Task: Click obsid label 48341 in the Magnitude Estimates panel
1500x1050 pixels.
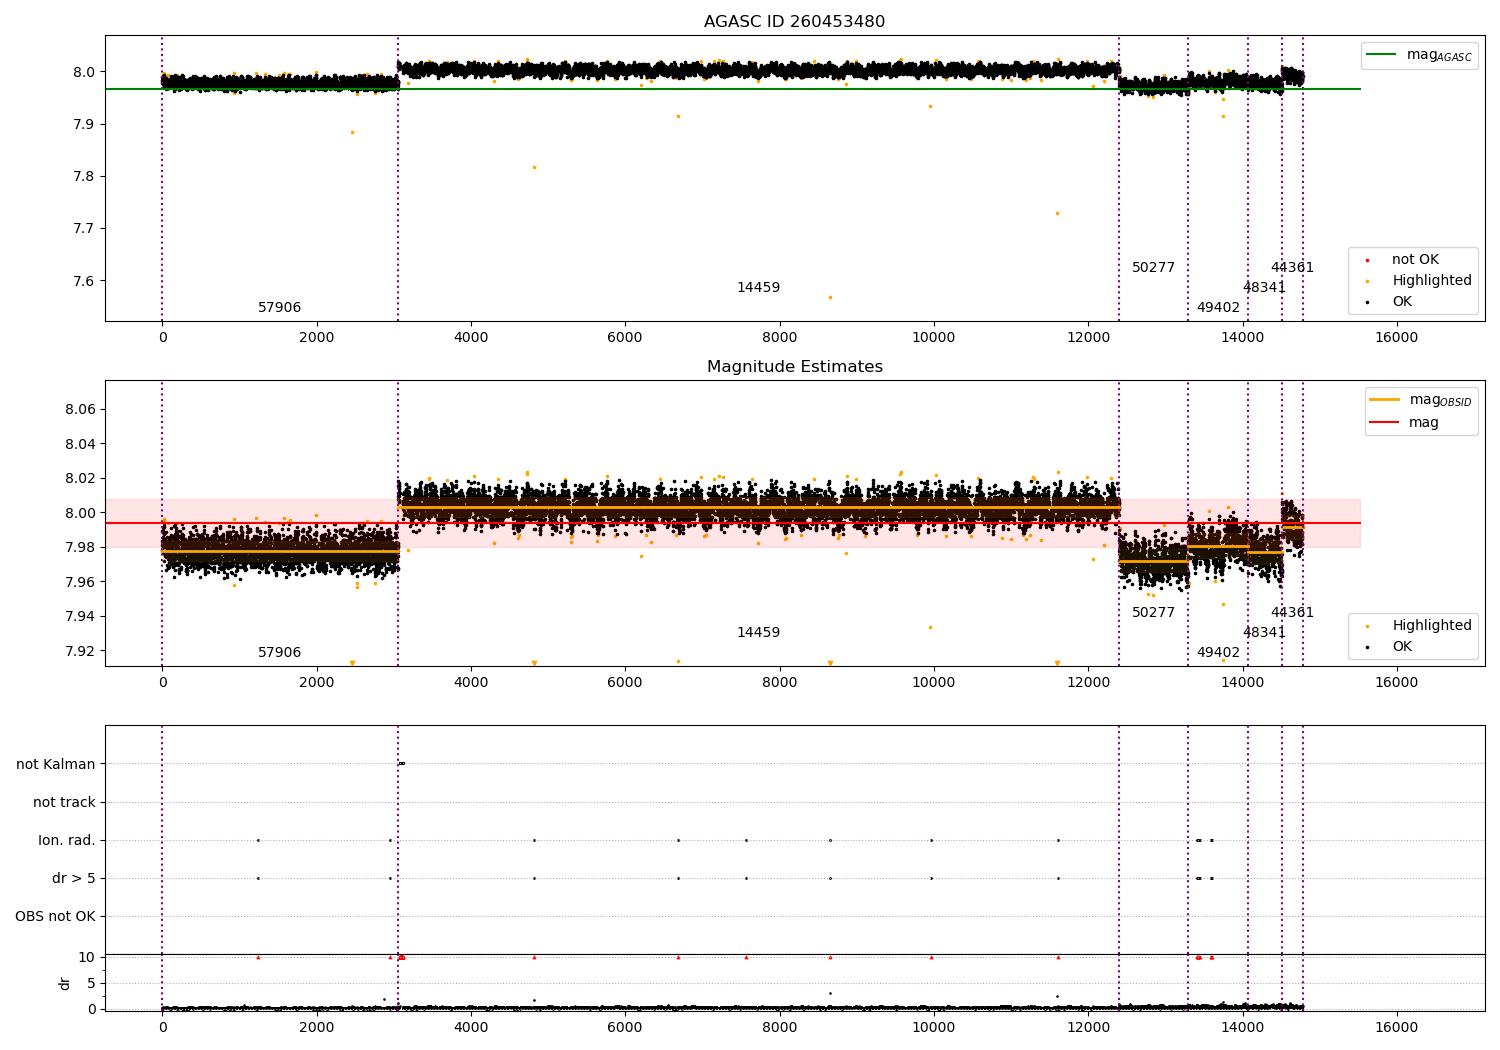Action: 1264,633
